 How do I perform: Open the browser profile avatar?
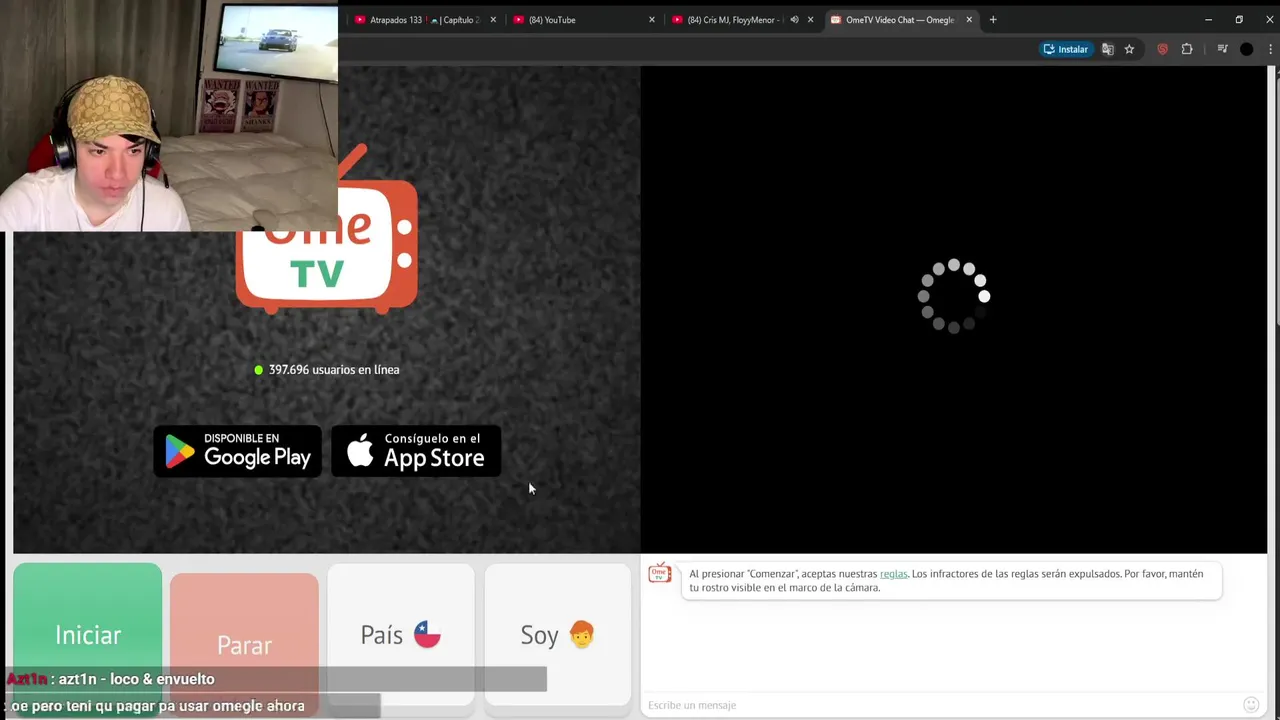[1246, 49]
